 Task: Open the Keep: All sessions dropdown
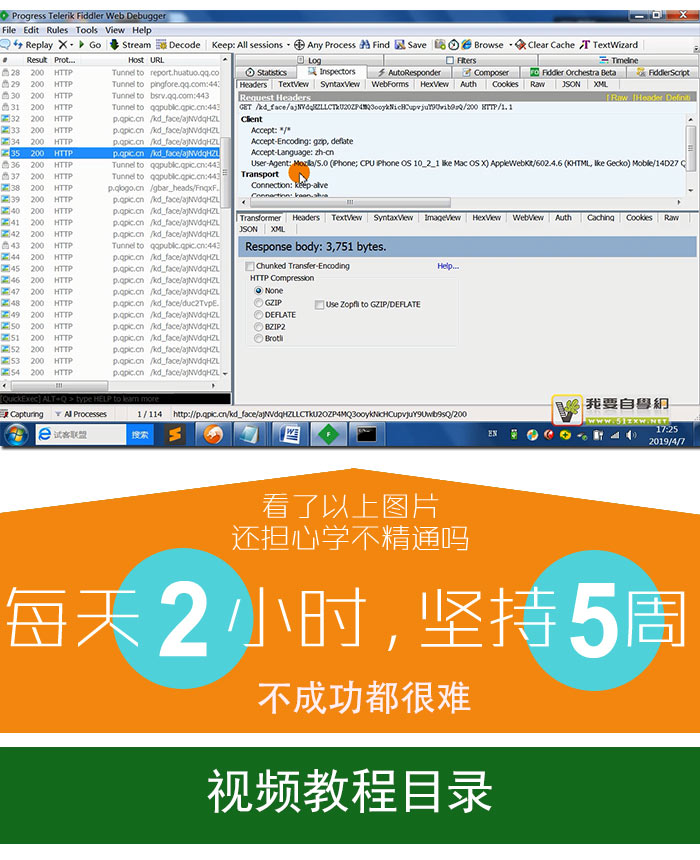pyautogui.click(x=251, y=45)
